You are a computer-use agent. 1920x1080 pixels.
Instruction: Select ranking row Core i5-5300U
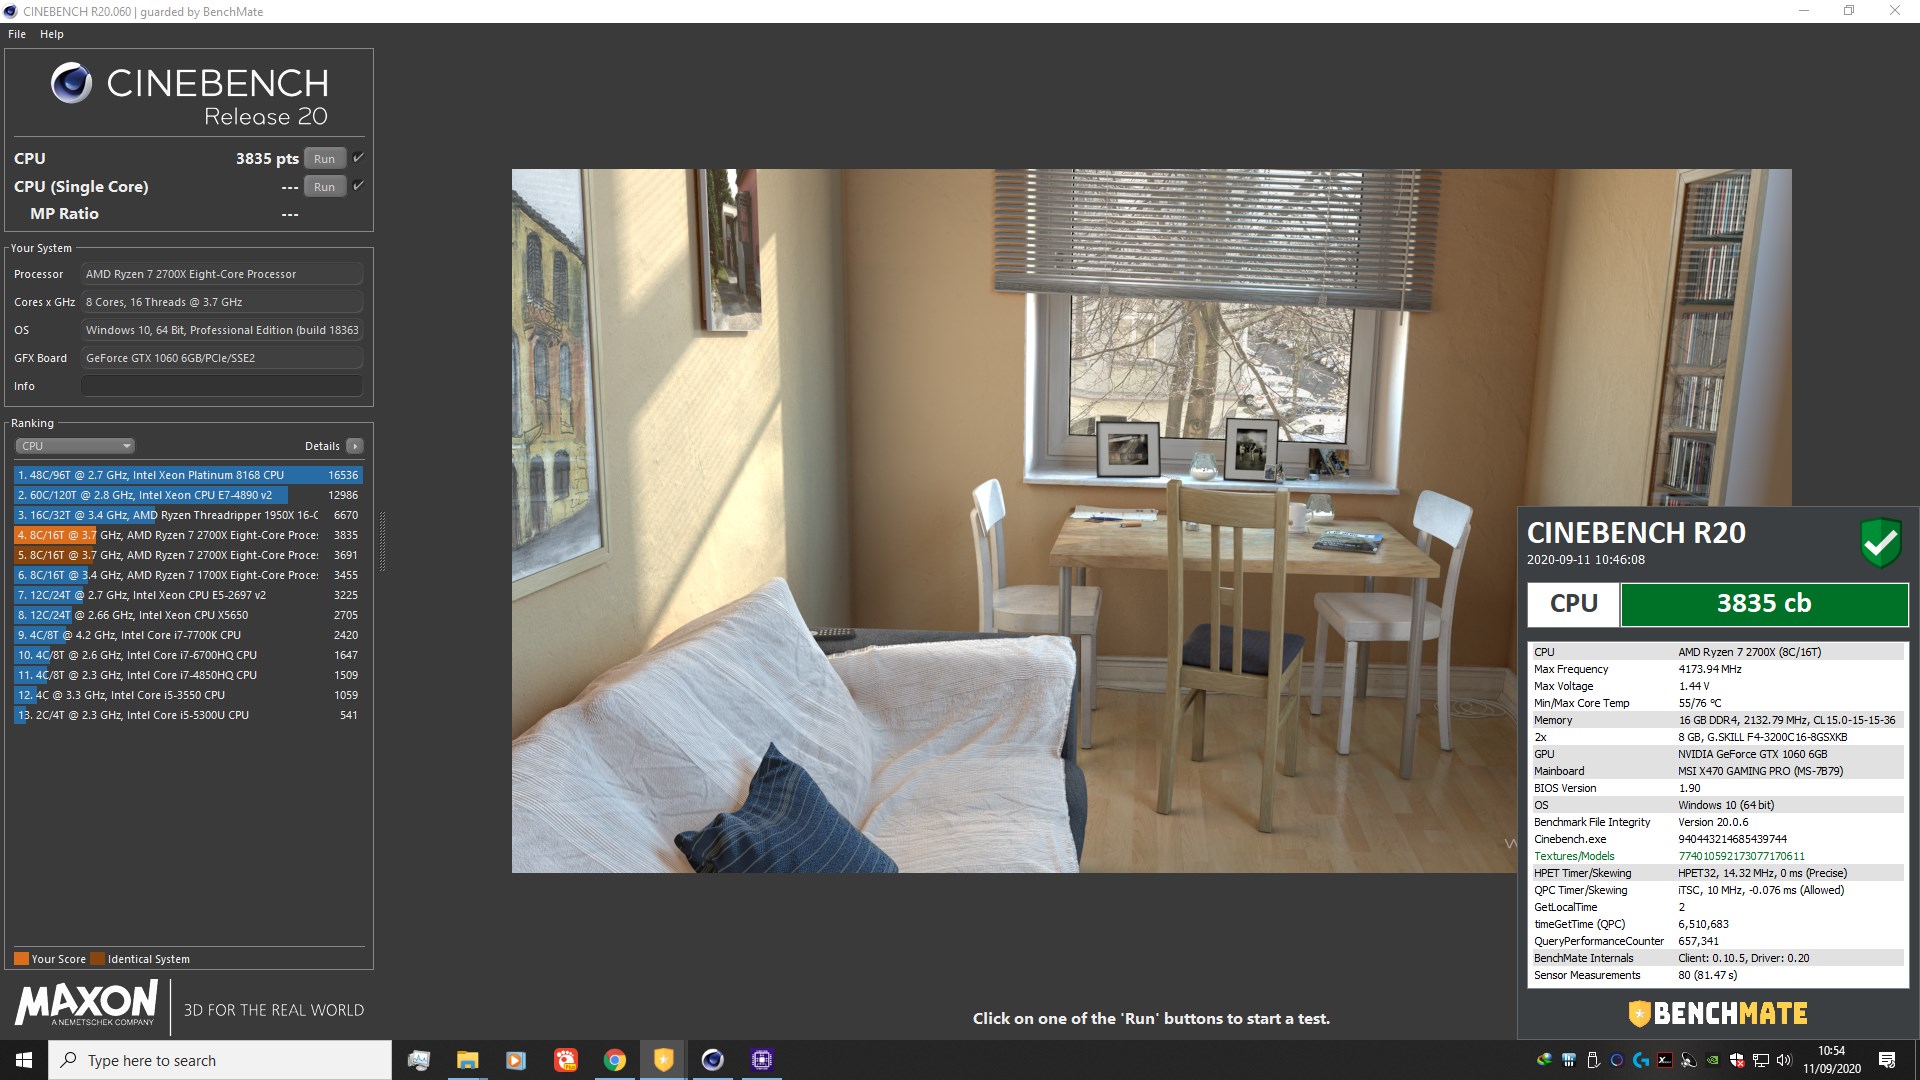pos(188,715)
